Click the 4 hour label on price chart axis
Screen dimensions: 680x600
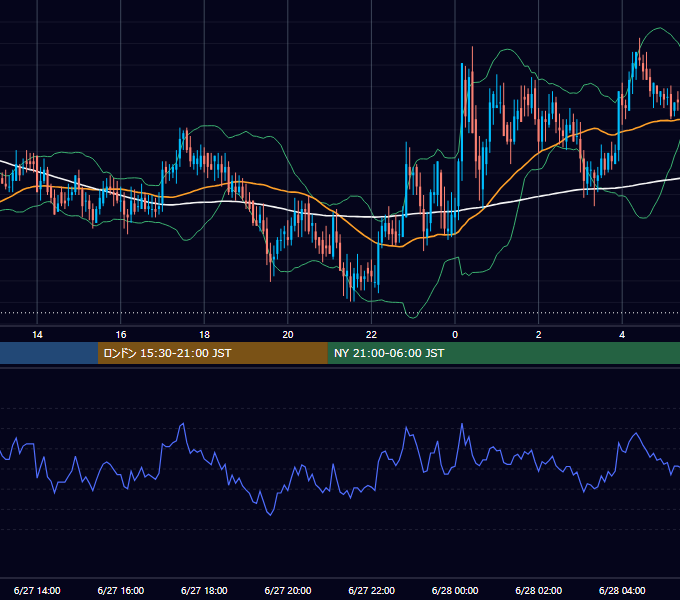point(622,335)
